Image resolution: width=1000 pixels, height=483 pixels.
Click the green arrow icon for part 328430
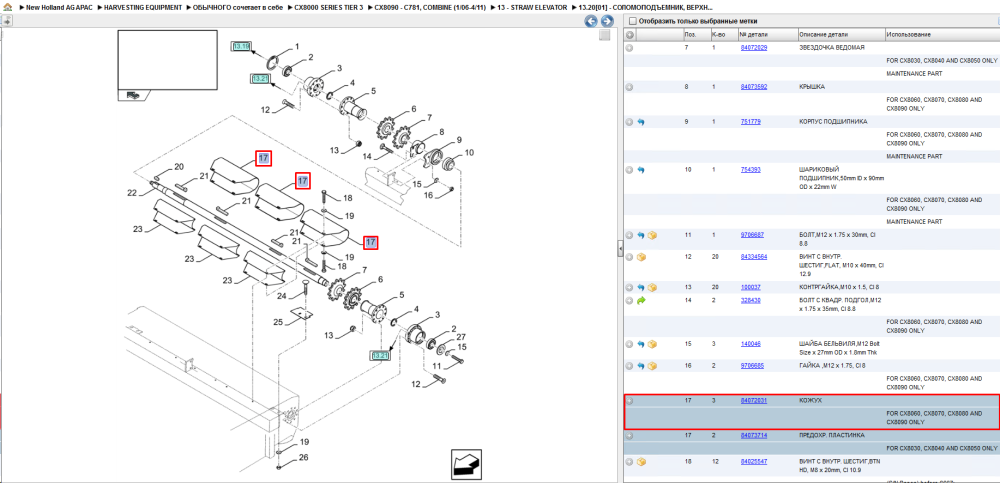[642, 301]
